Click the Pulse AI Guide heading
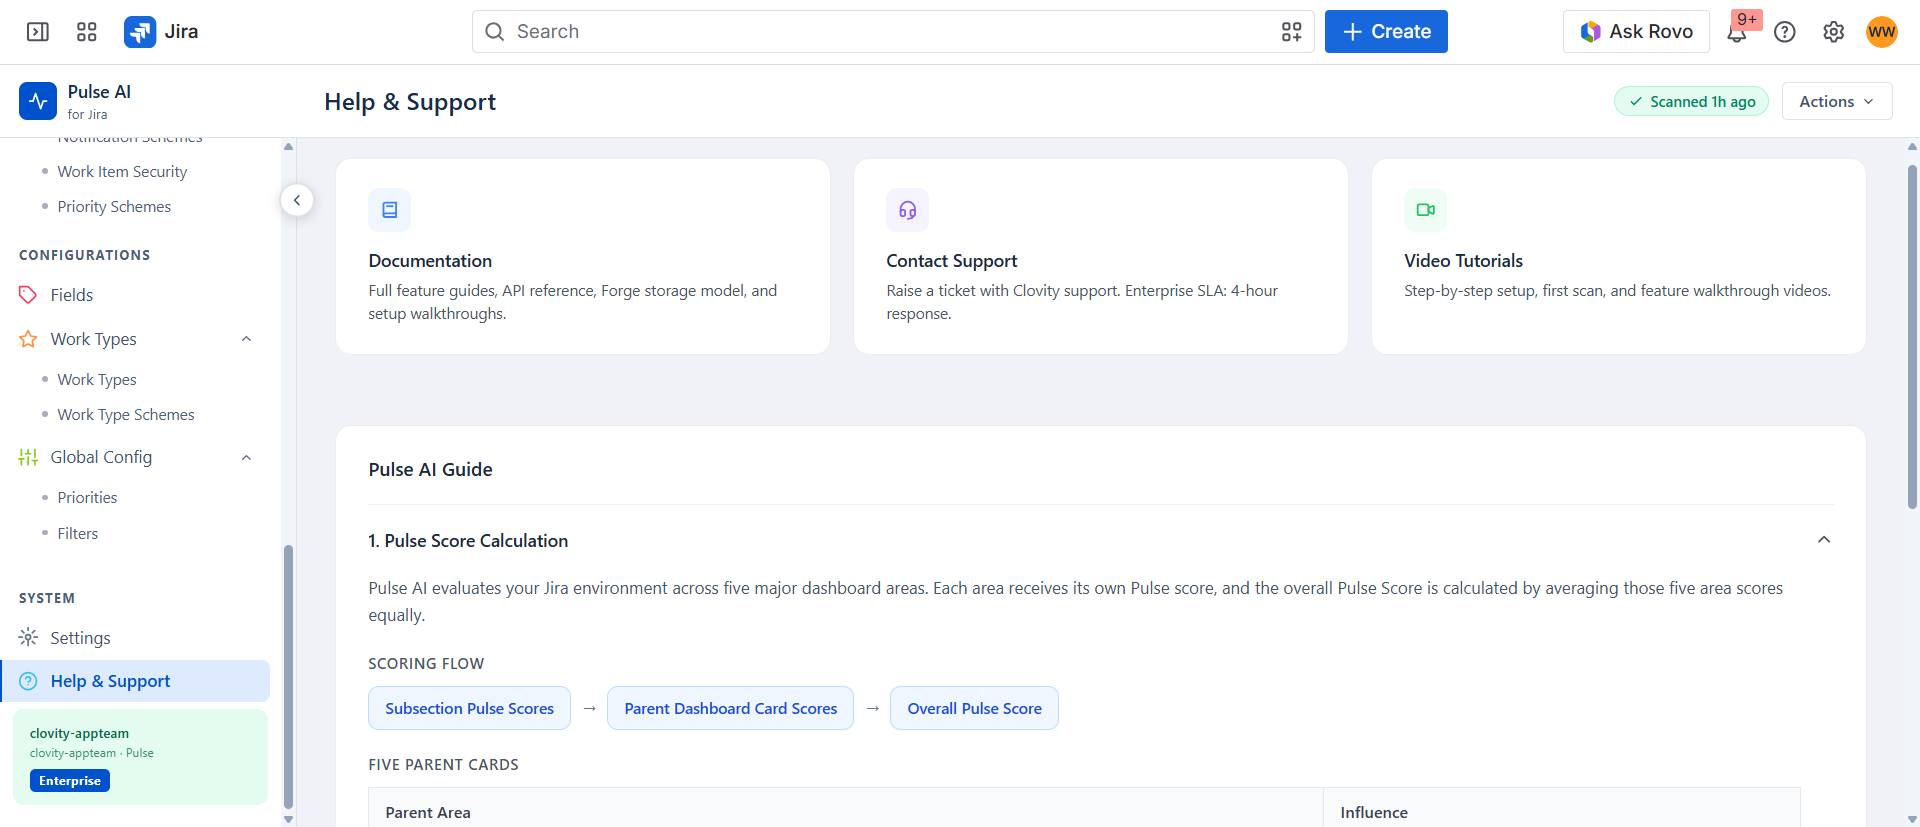Screen dimensions: 1920x827 (430, 470)
